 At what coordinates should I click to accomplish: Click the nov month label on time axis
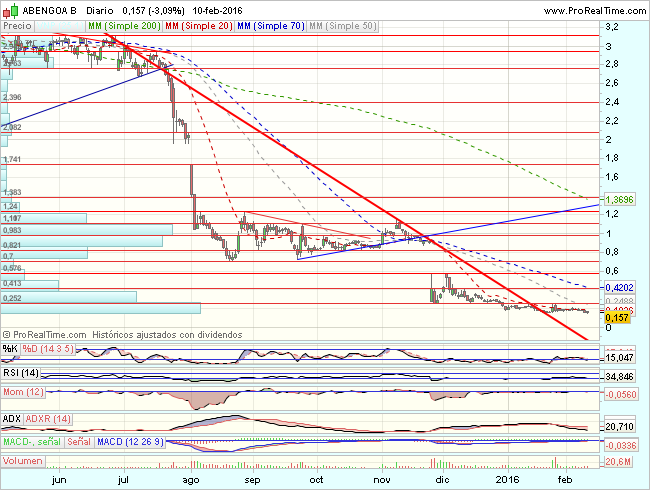(382, 480)
